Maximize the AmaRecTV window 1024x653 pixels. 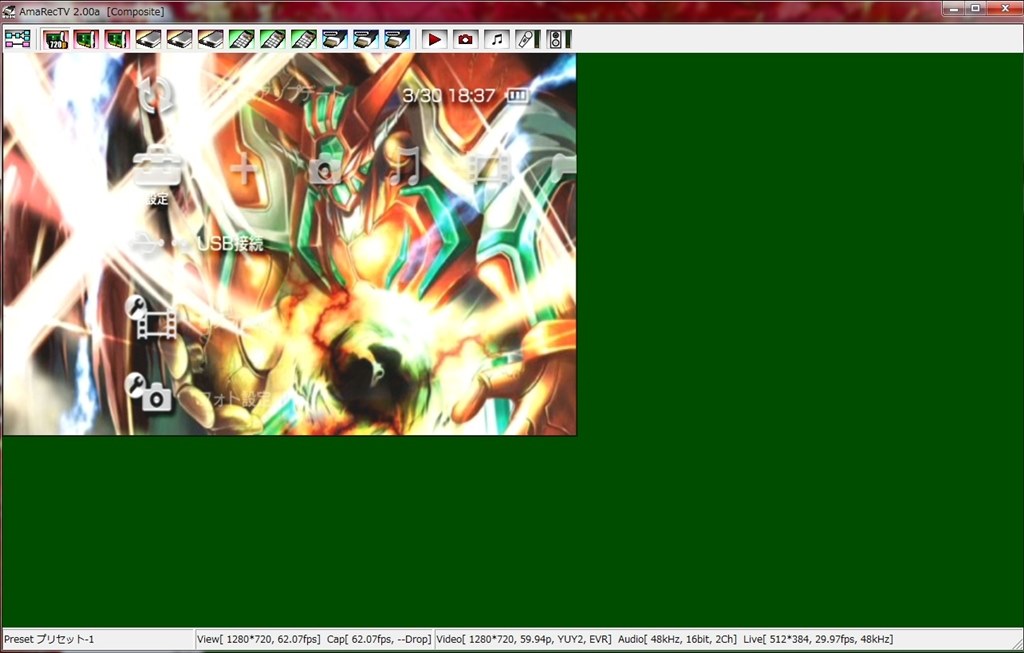975,8
